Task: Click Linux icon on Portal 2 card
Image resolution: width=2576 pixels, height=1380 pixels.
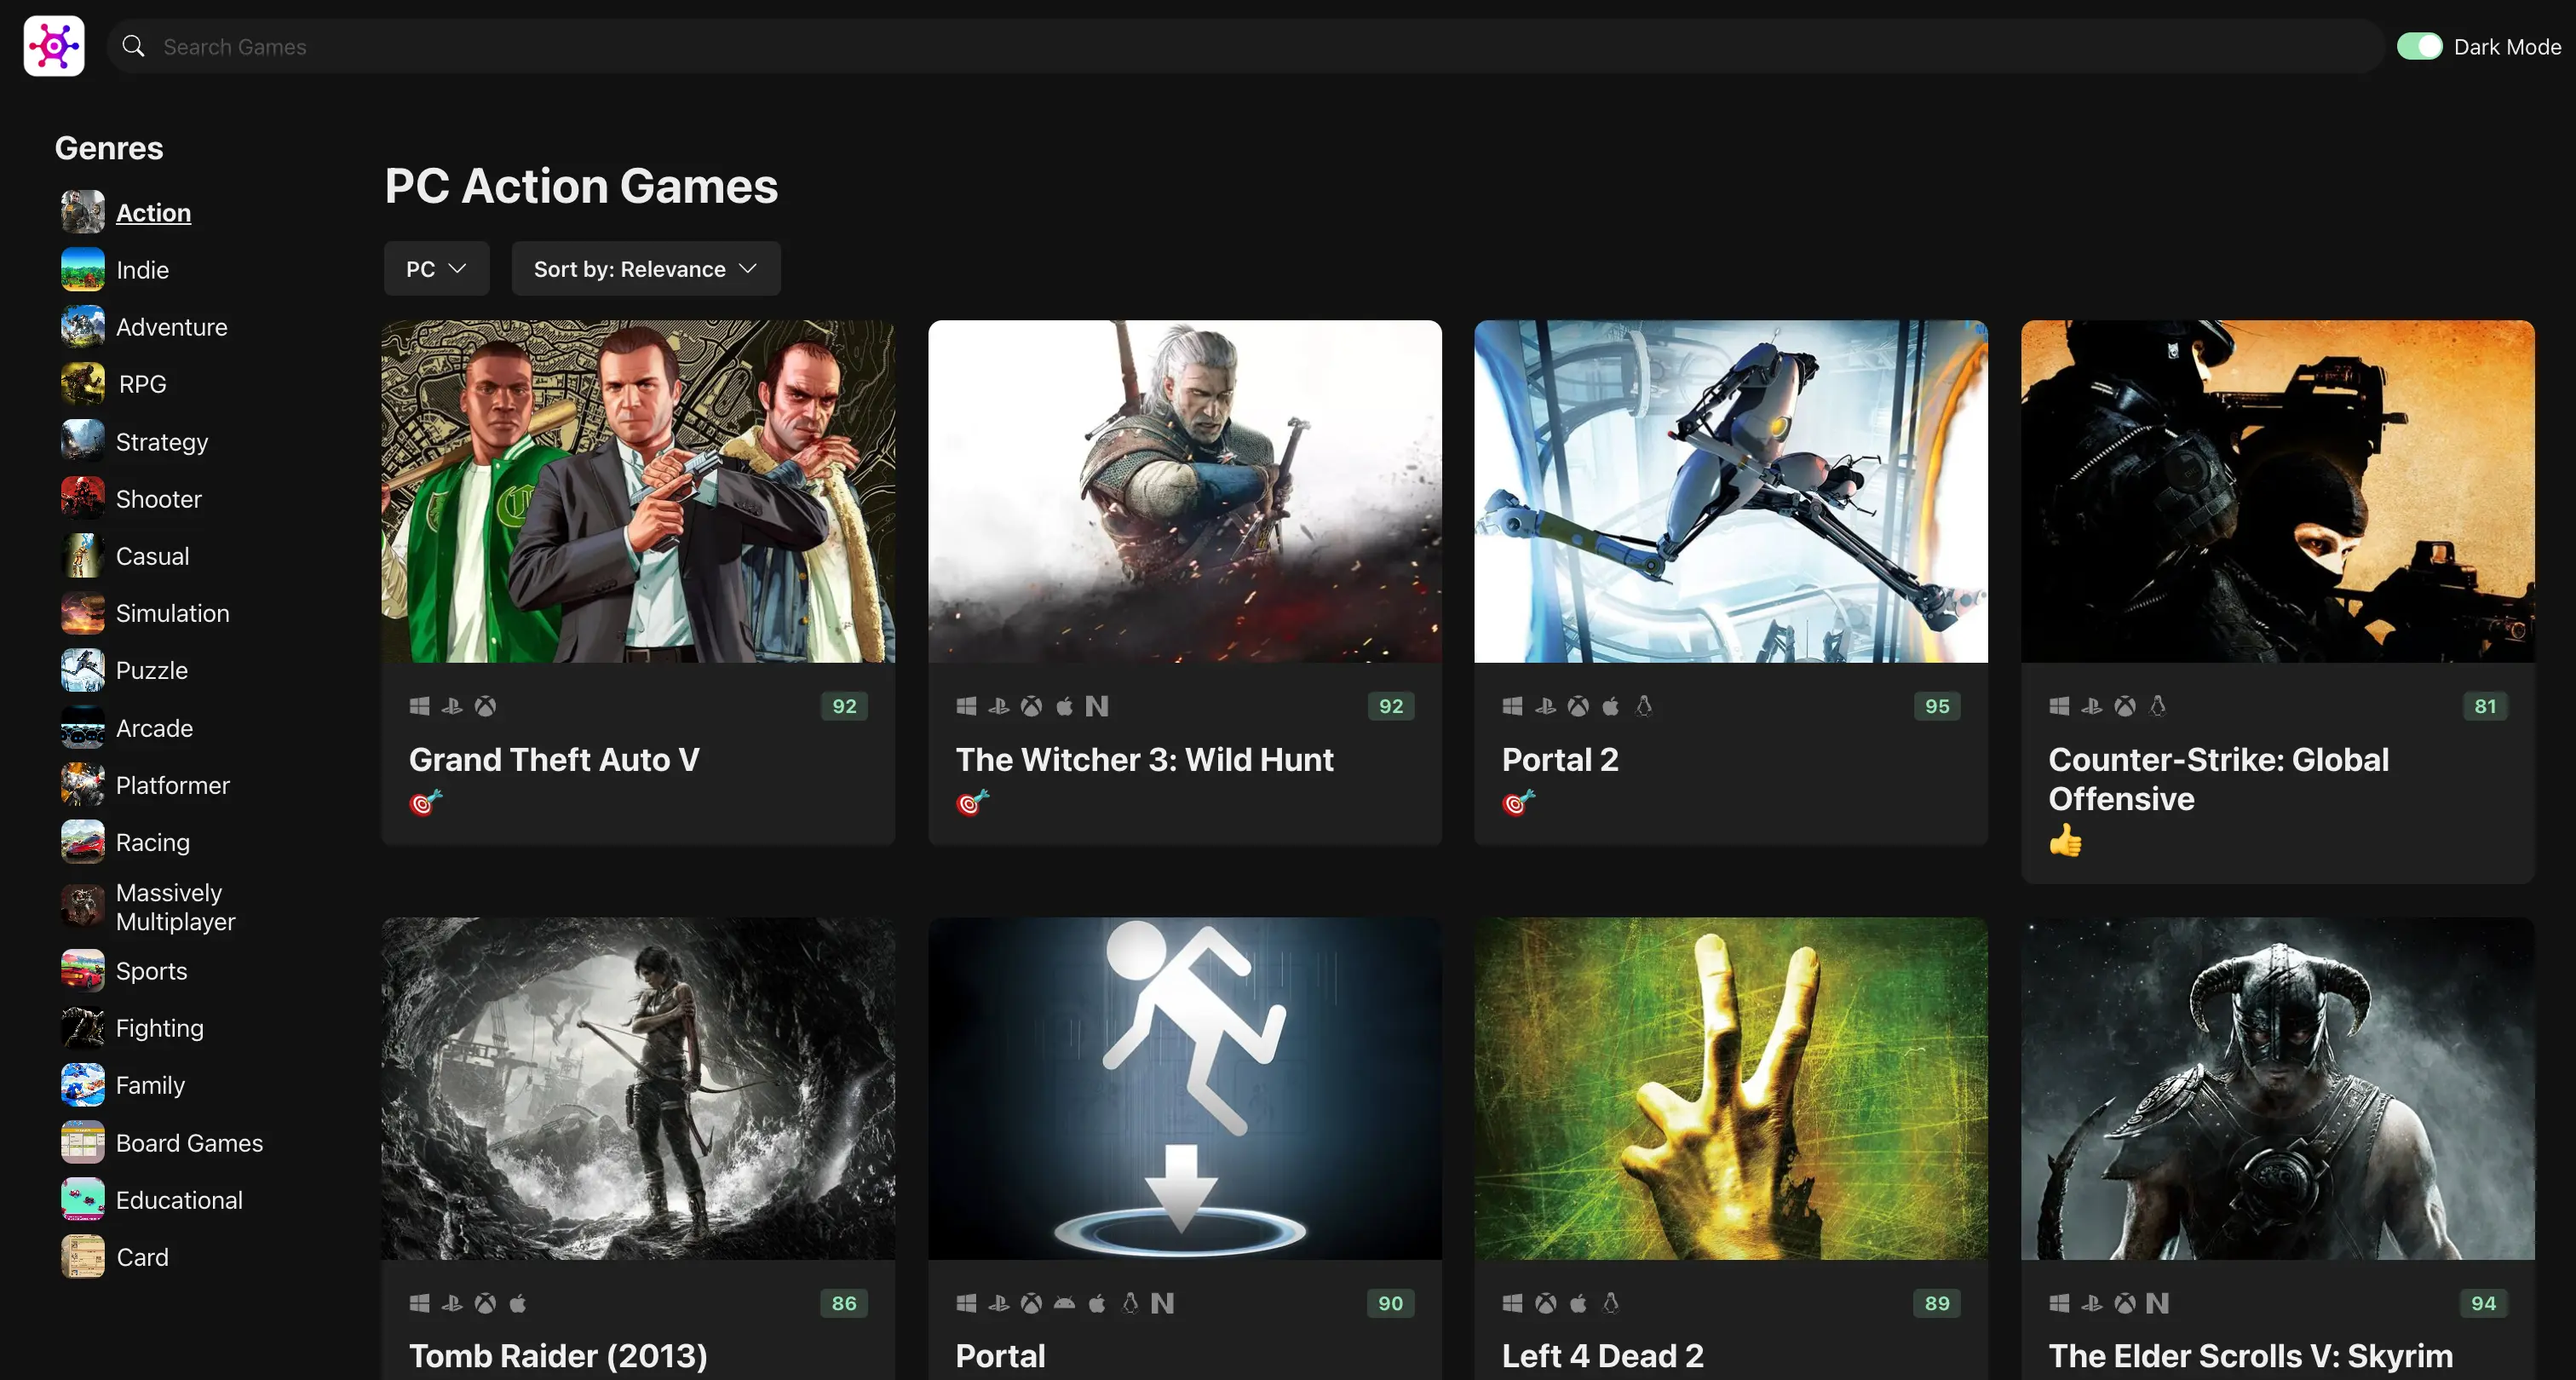Action: point(1643,706)
